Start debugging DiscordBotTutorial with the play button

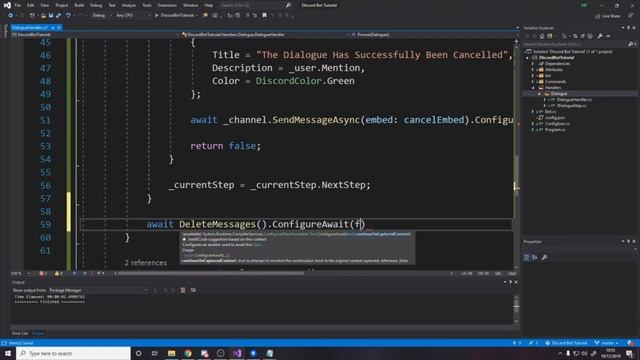coord(174,16)
